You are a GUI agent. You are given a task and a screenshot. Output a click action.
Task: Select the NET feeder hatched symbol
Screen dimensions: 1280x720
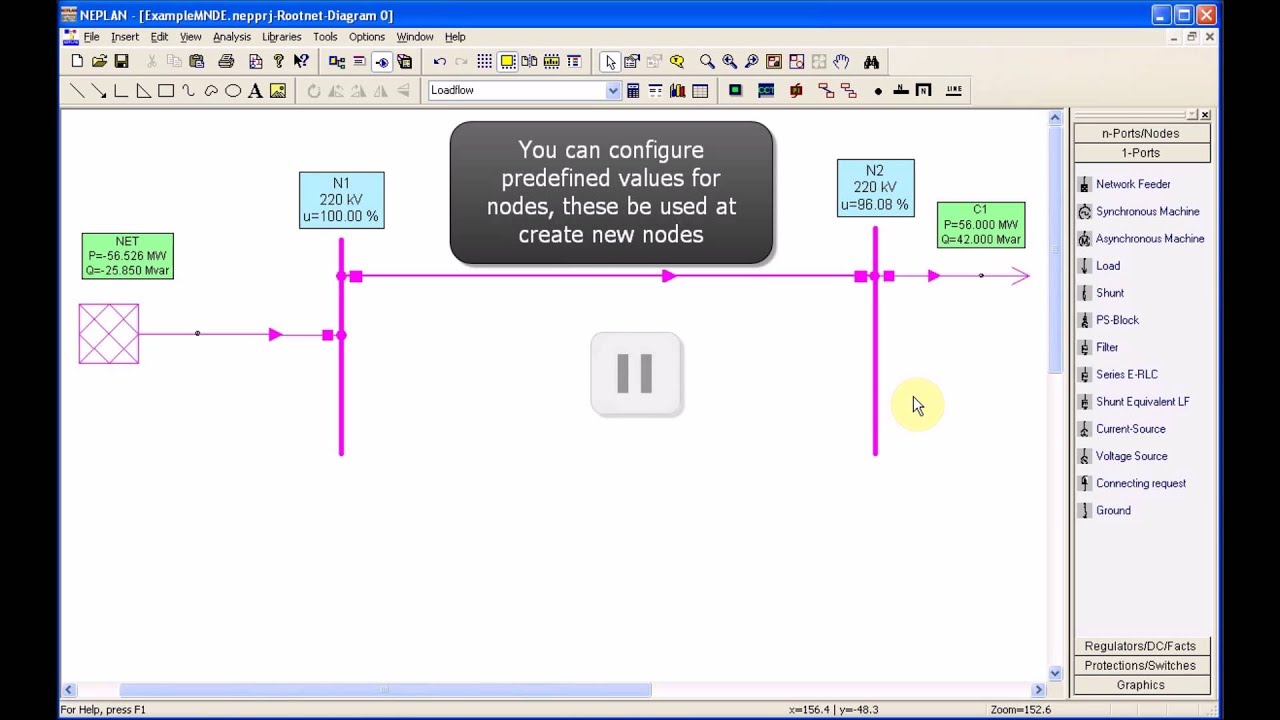click(109, 334)
